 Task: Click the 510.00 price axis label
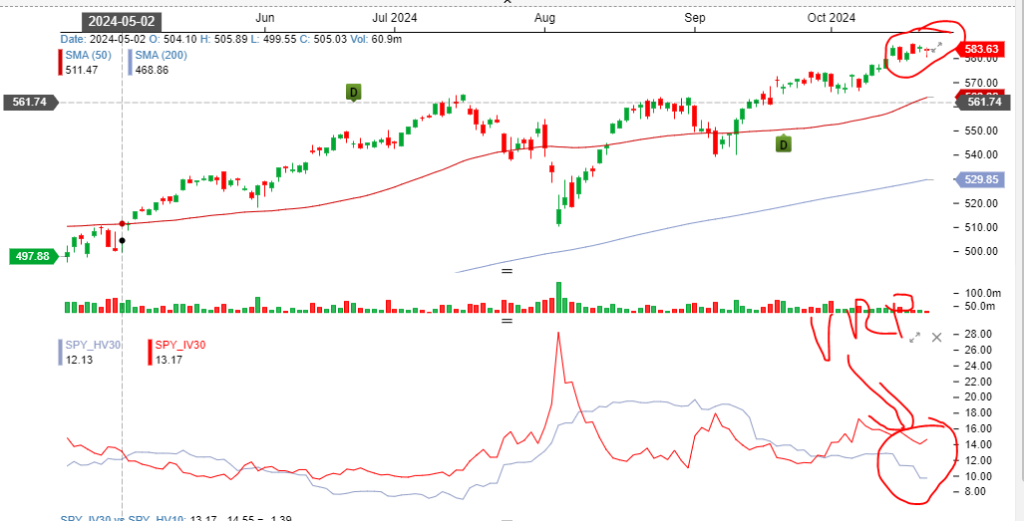pos(983,227)
